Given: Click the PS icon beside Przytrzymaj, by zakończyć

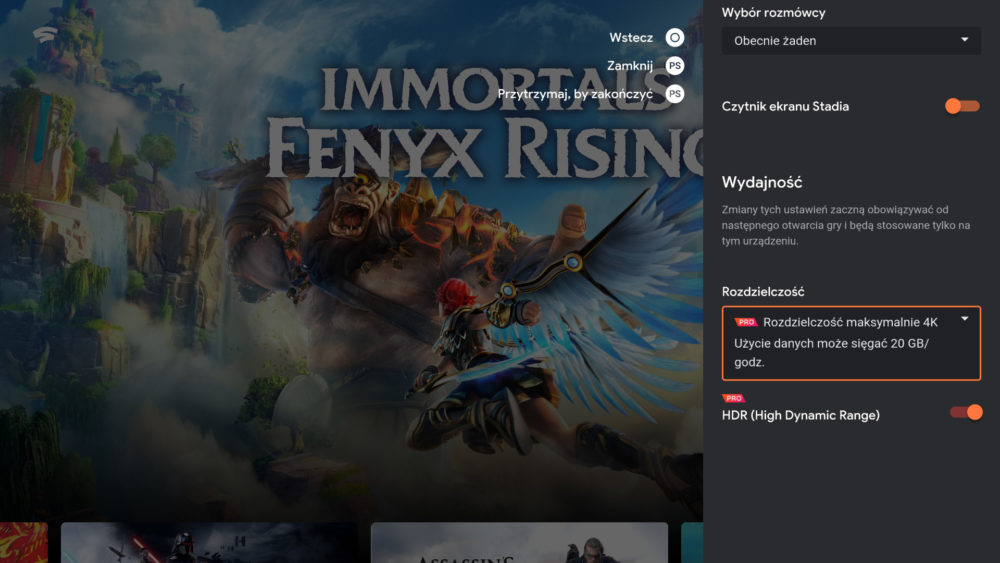Looking at the screenshot, I should pos(674,94).
